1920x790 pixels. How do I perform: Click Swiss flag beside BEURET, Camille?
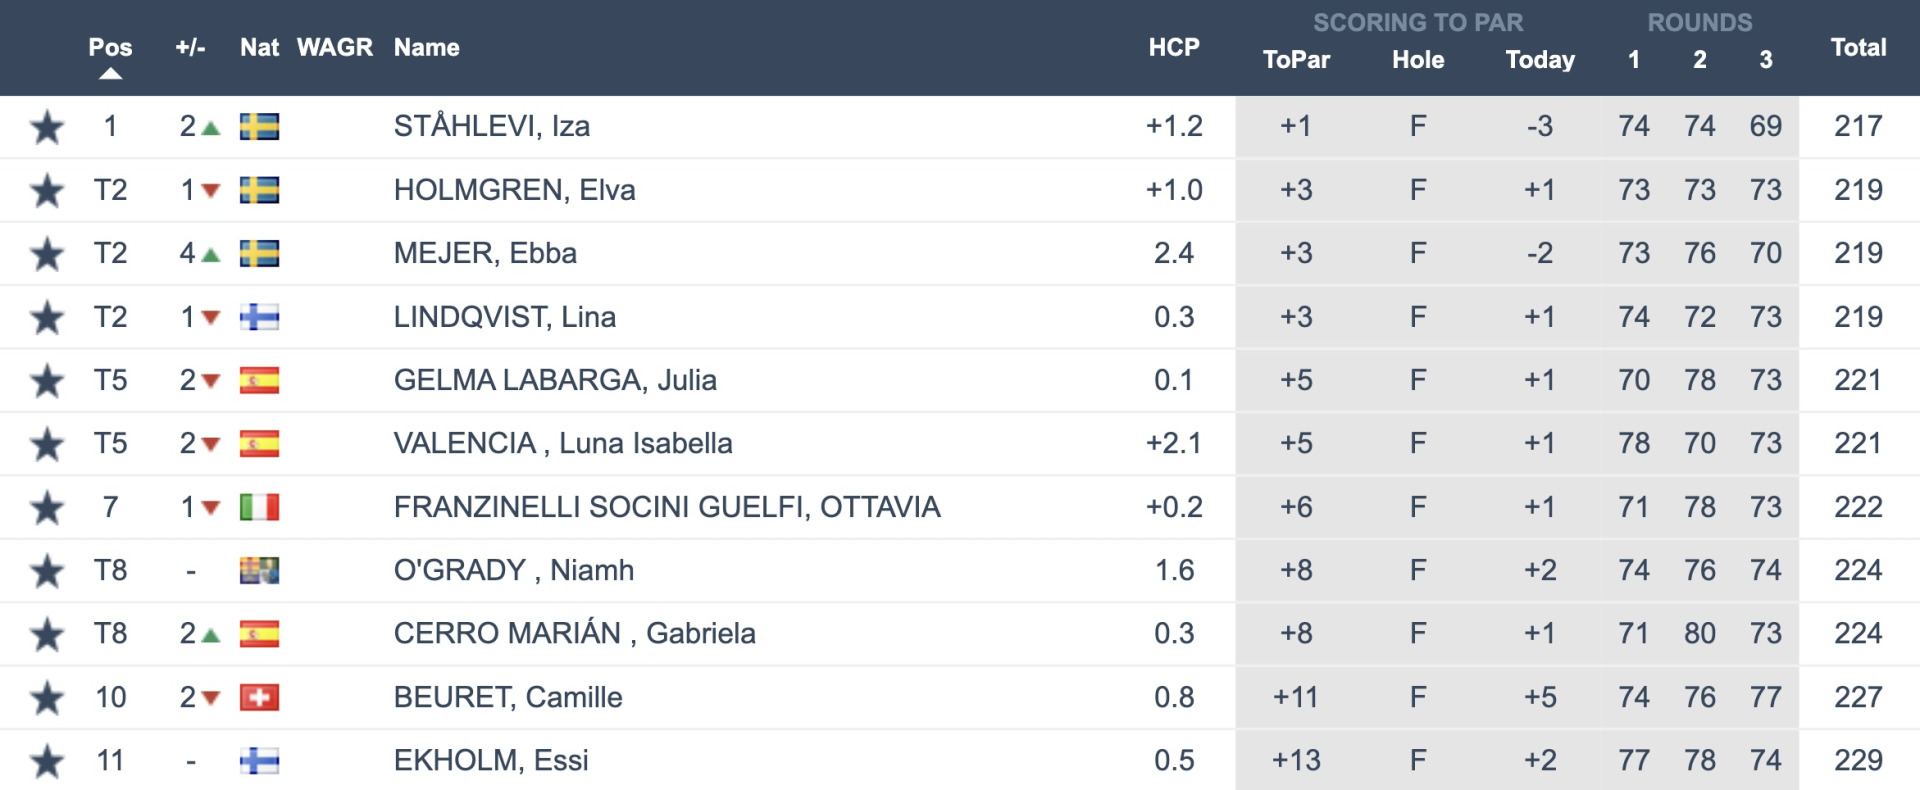[x=259, y=697]
